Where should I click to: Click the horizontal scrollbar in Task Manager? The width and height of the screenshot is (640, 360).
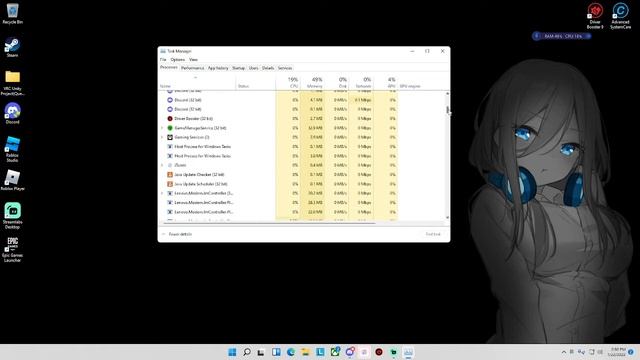pyautogui.click(x=269, y=223)
